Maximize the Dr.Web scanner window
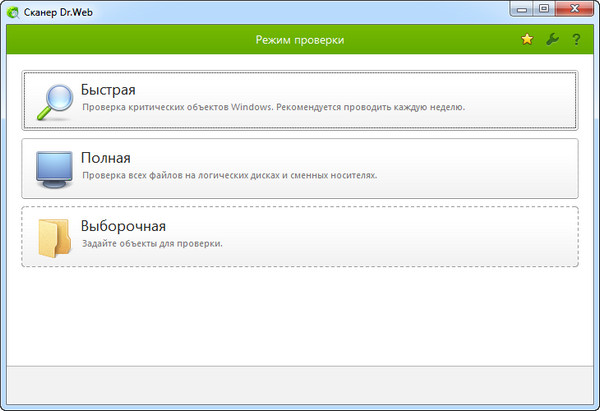Viewport: 600px width, 411px height. tap(544, 9)
